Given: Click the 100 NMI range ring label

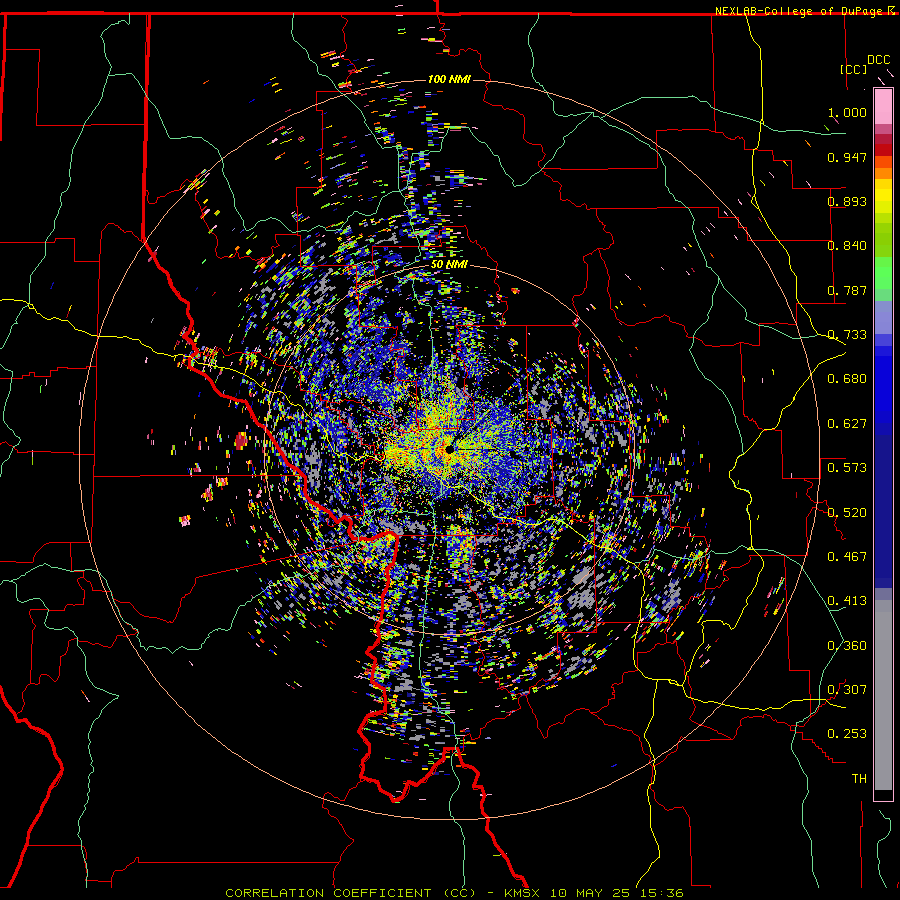Looking at the screenshot, I should pyautogui.click(x=449, y=79).
